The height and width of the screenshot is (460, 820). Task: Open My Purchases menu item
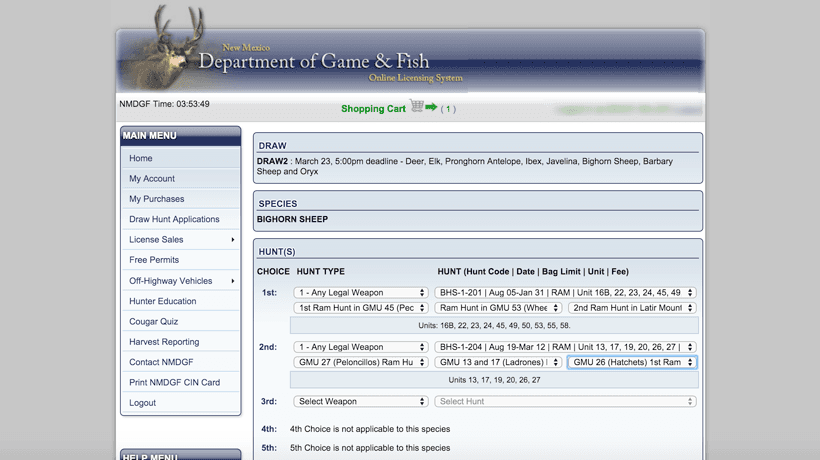click(157, 199)
